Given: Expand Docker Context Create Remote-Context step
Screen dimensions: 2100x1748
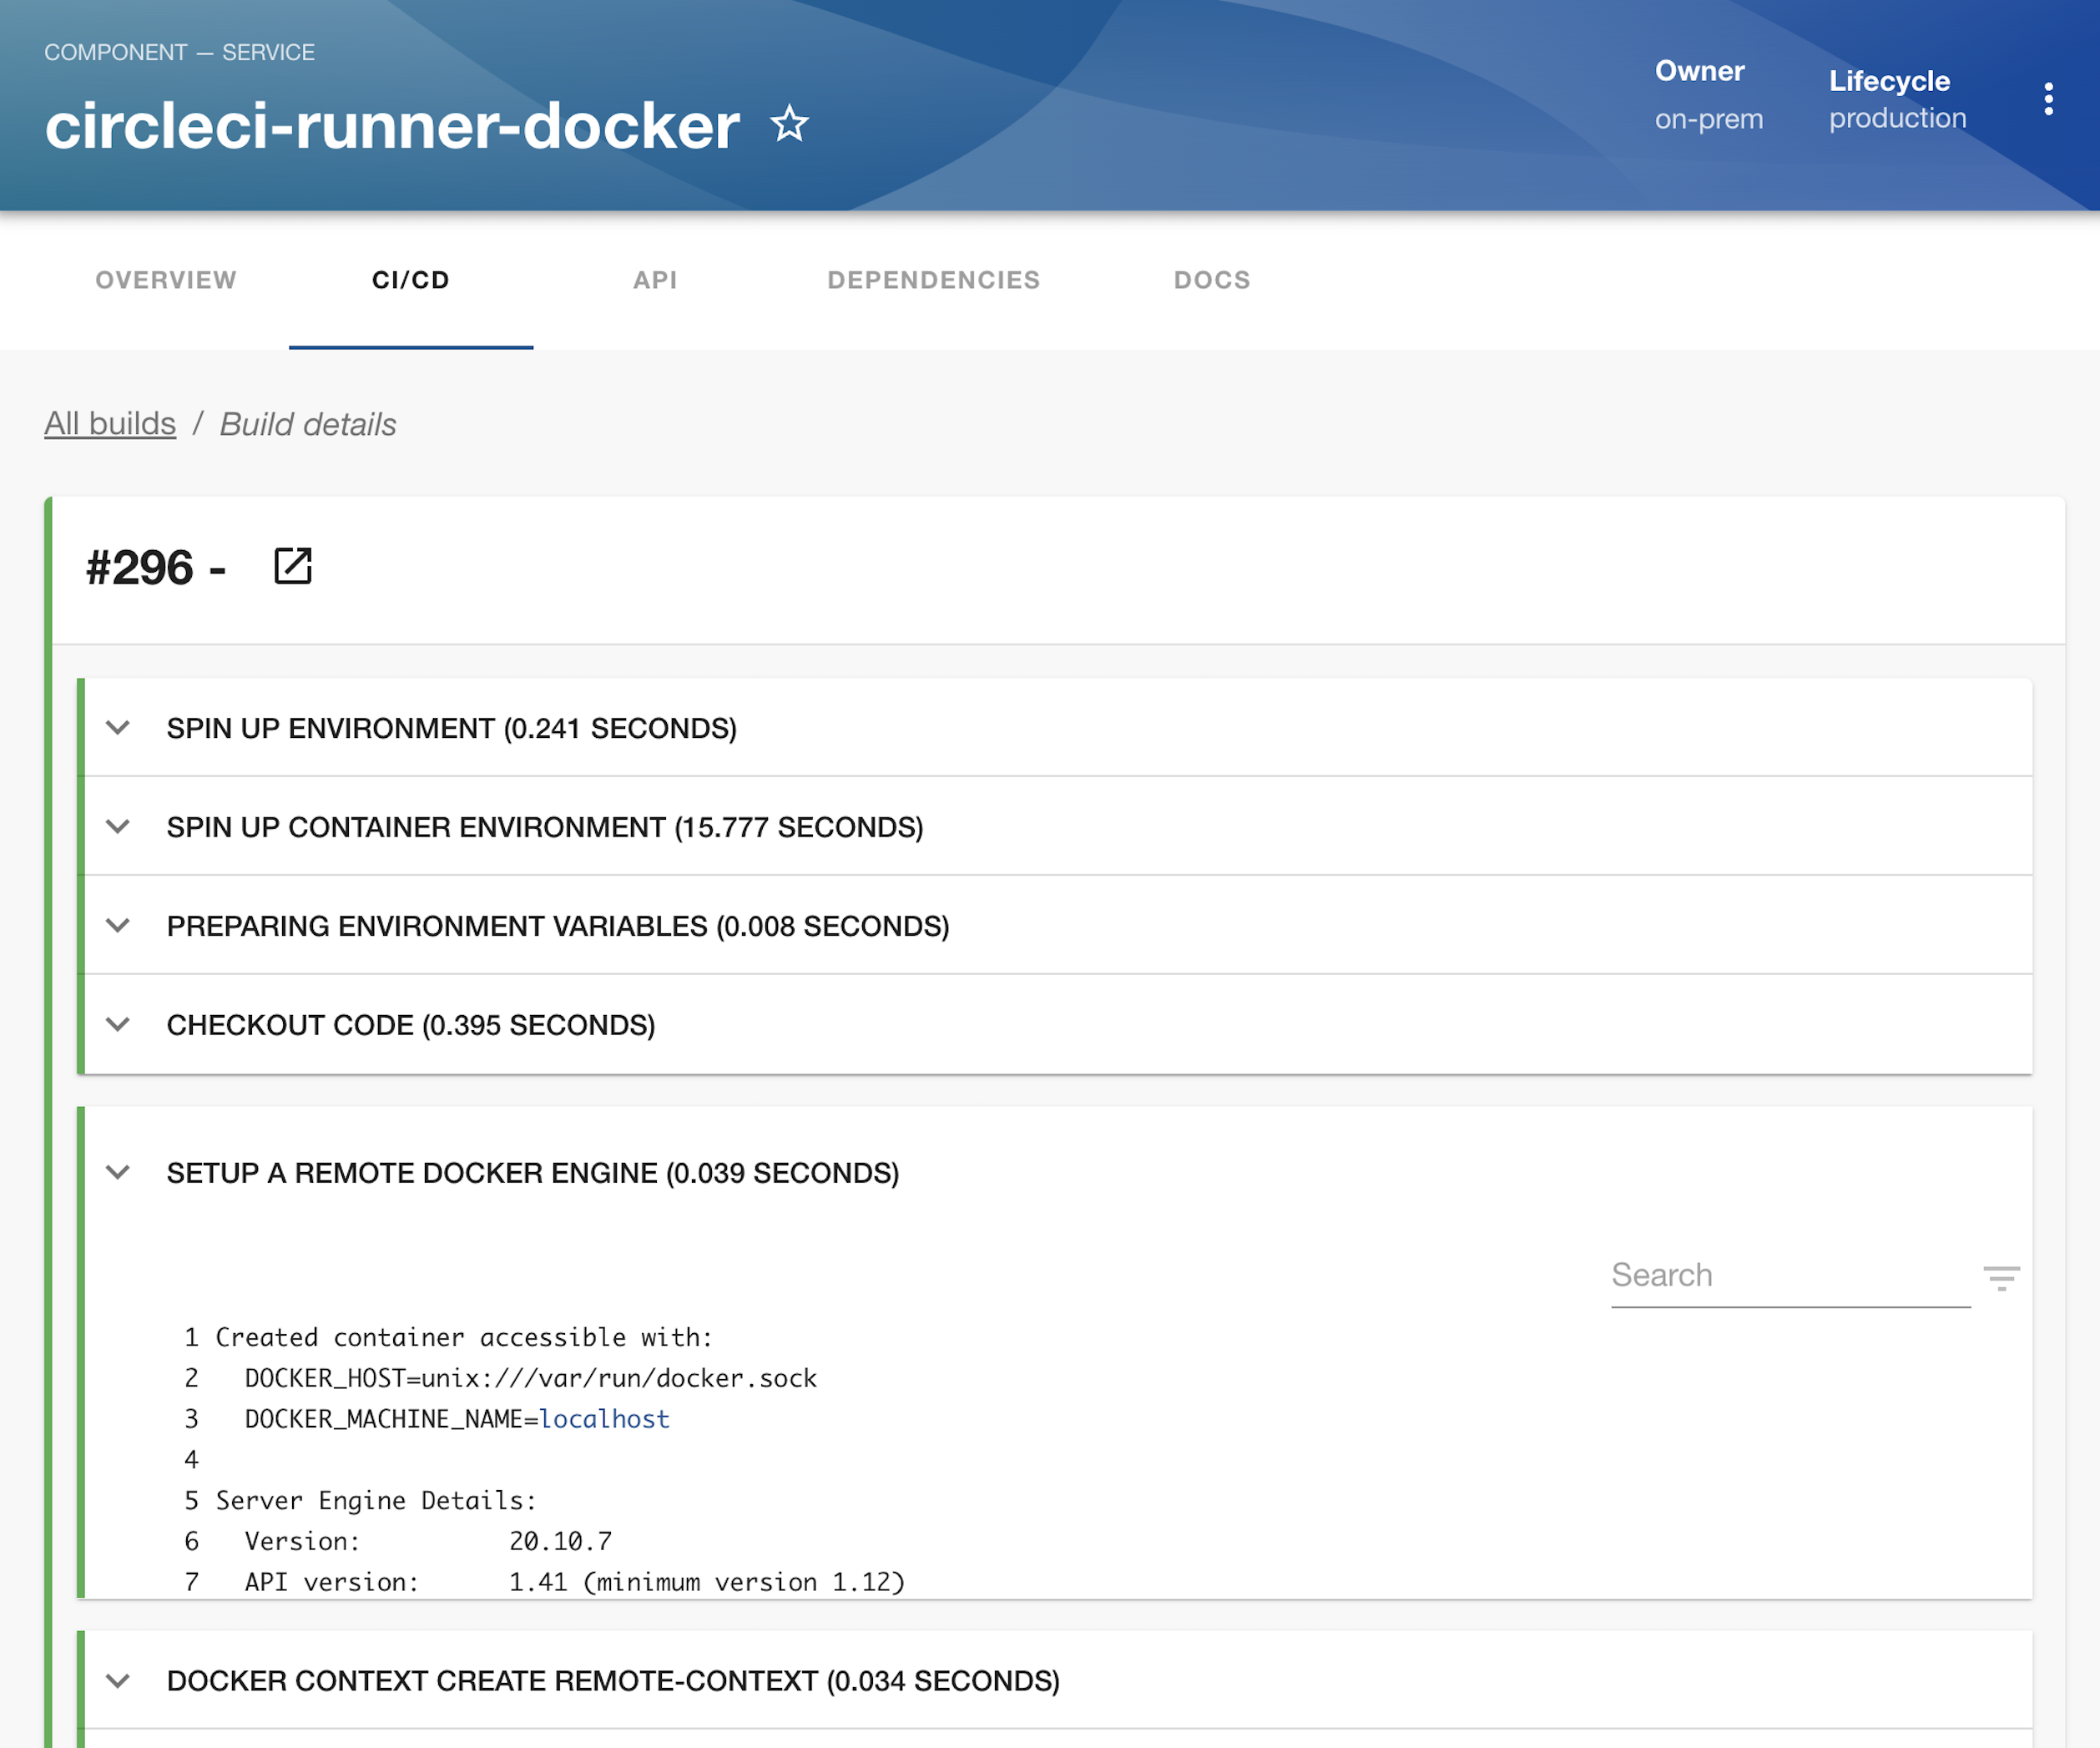Looking at the screenshot, I should click(118, 1681).
